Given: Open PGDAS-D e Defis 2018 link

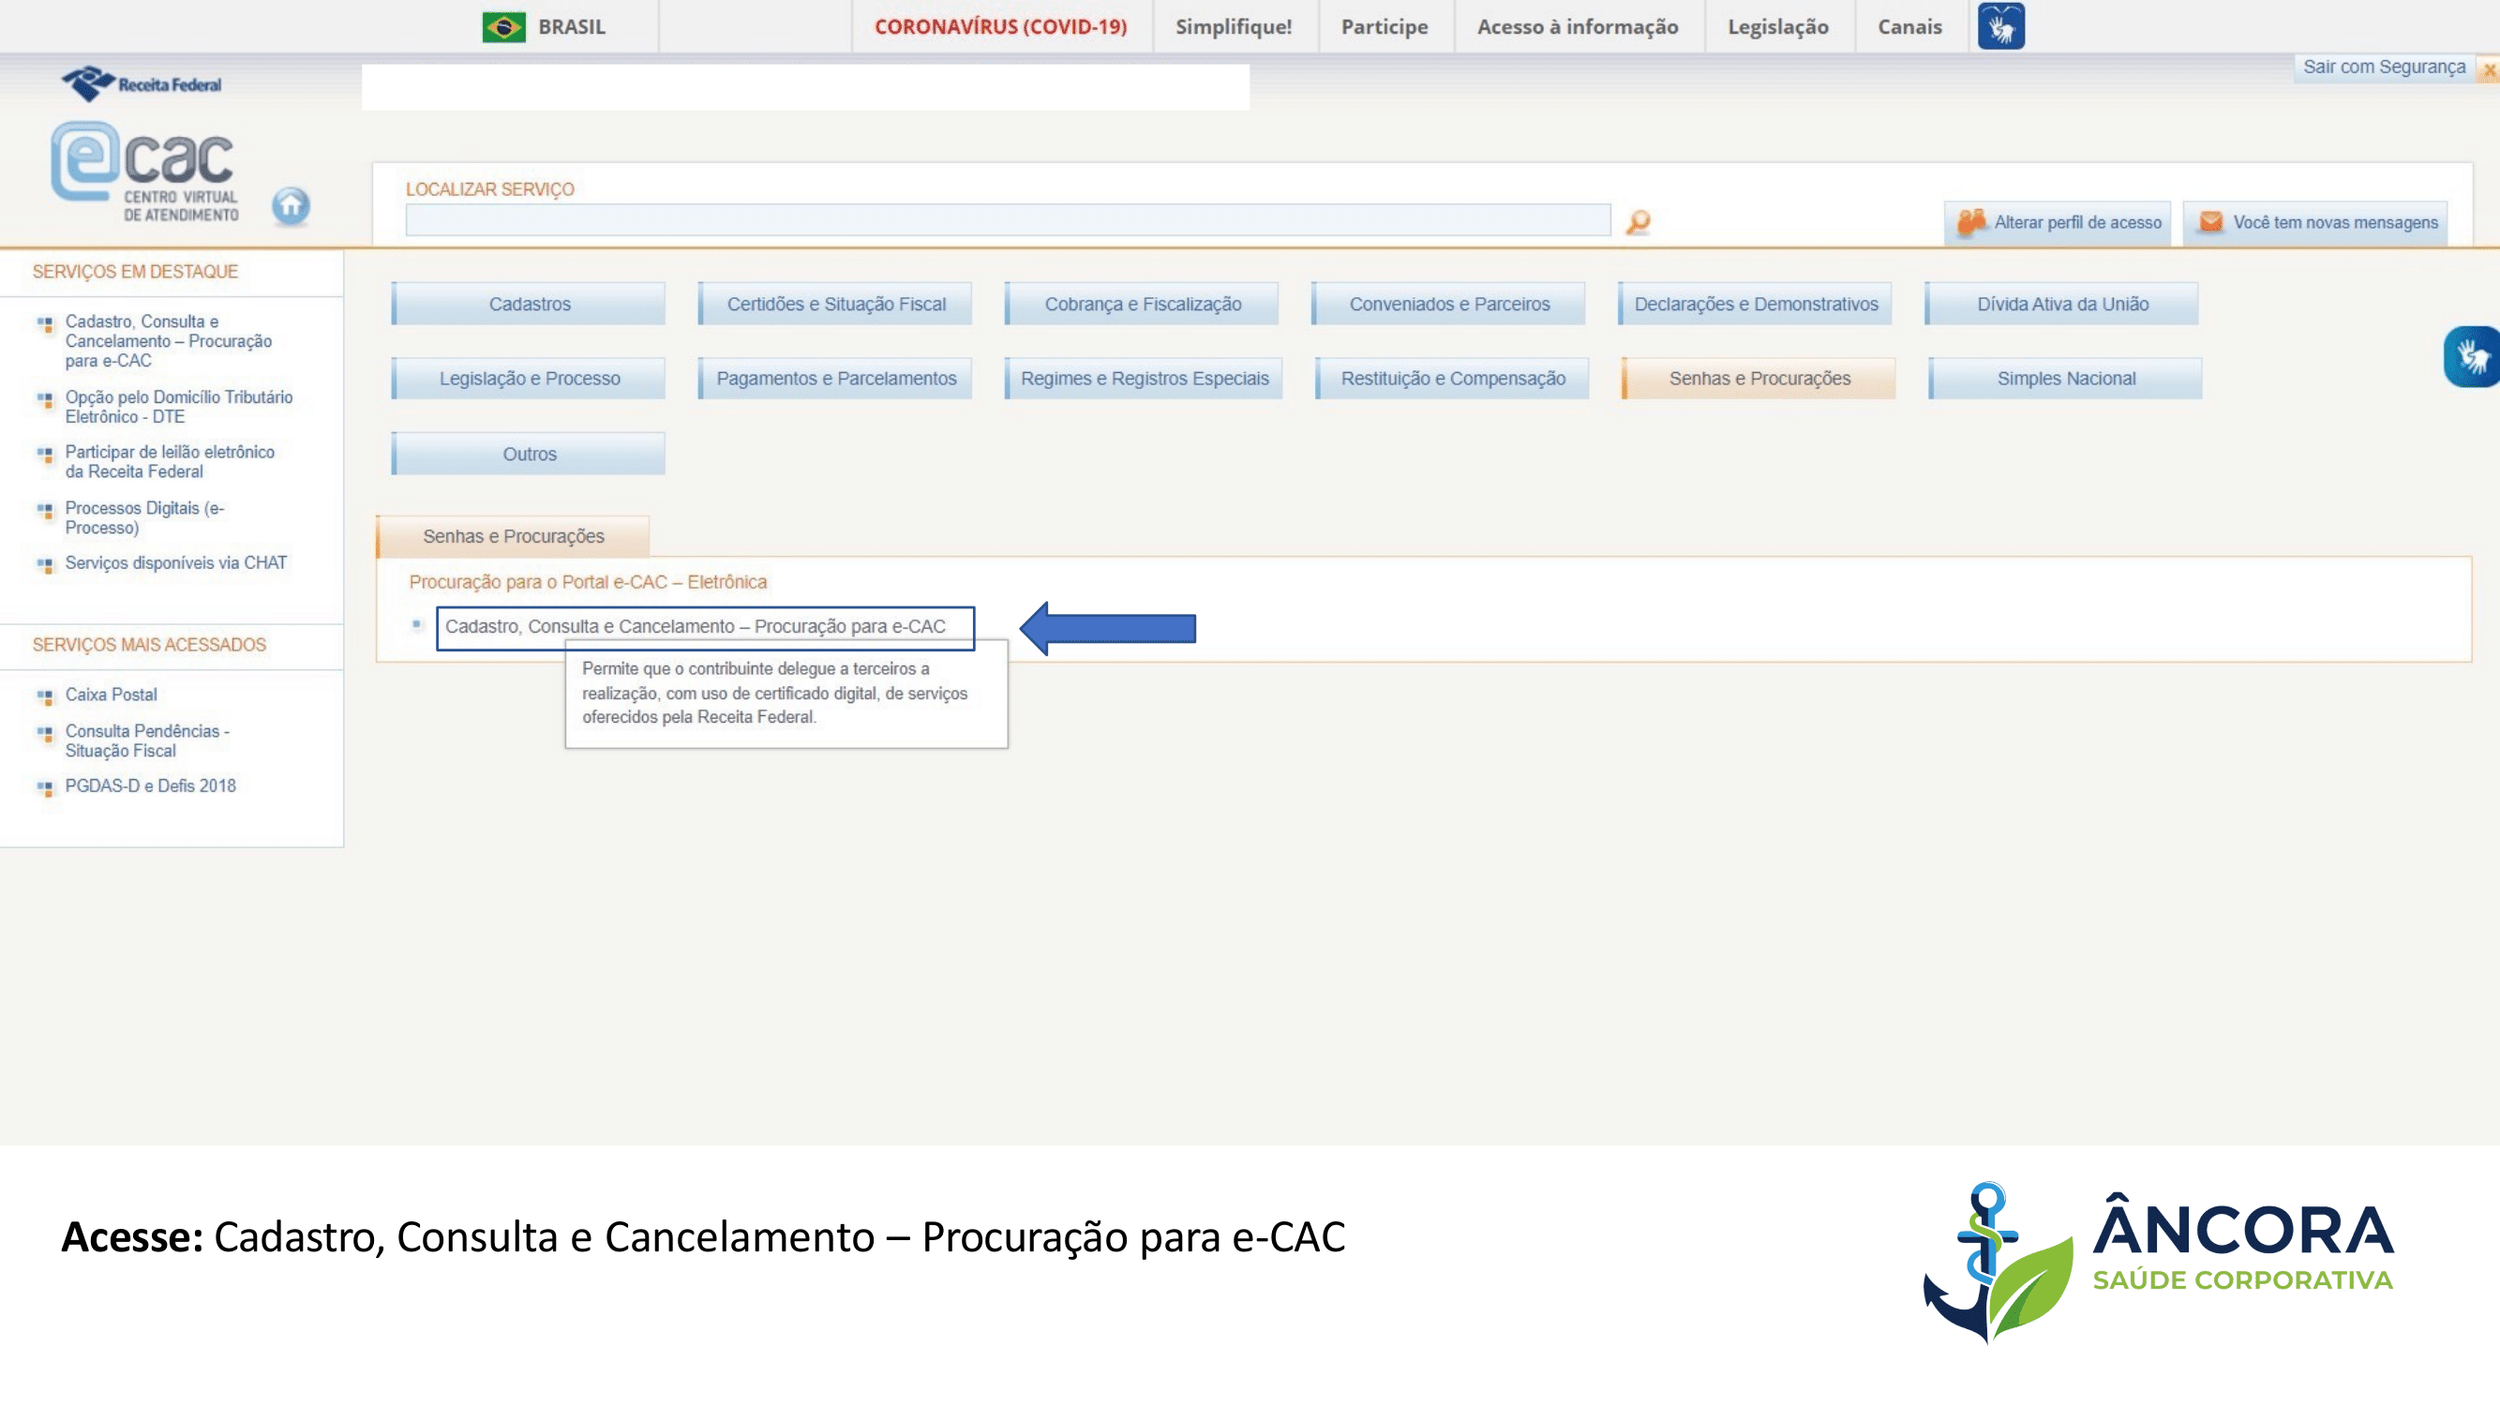Looking at the screenshot, I should [150, 786].
